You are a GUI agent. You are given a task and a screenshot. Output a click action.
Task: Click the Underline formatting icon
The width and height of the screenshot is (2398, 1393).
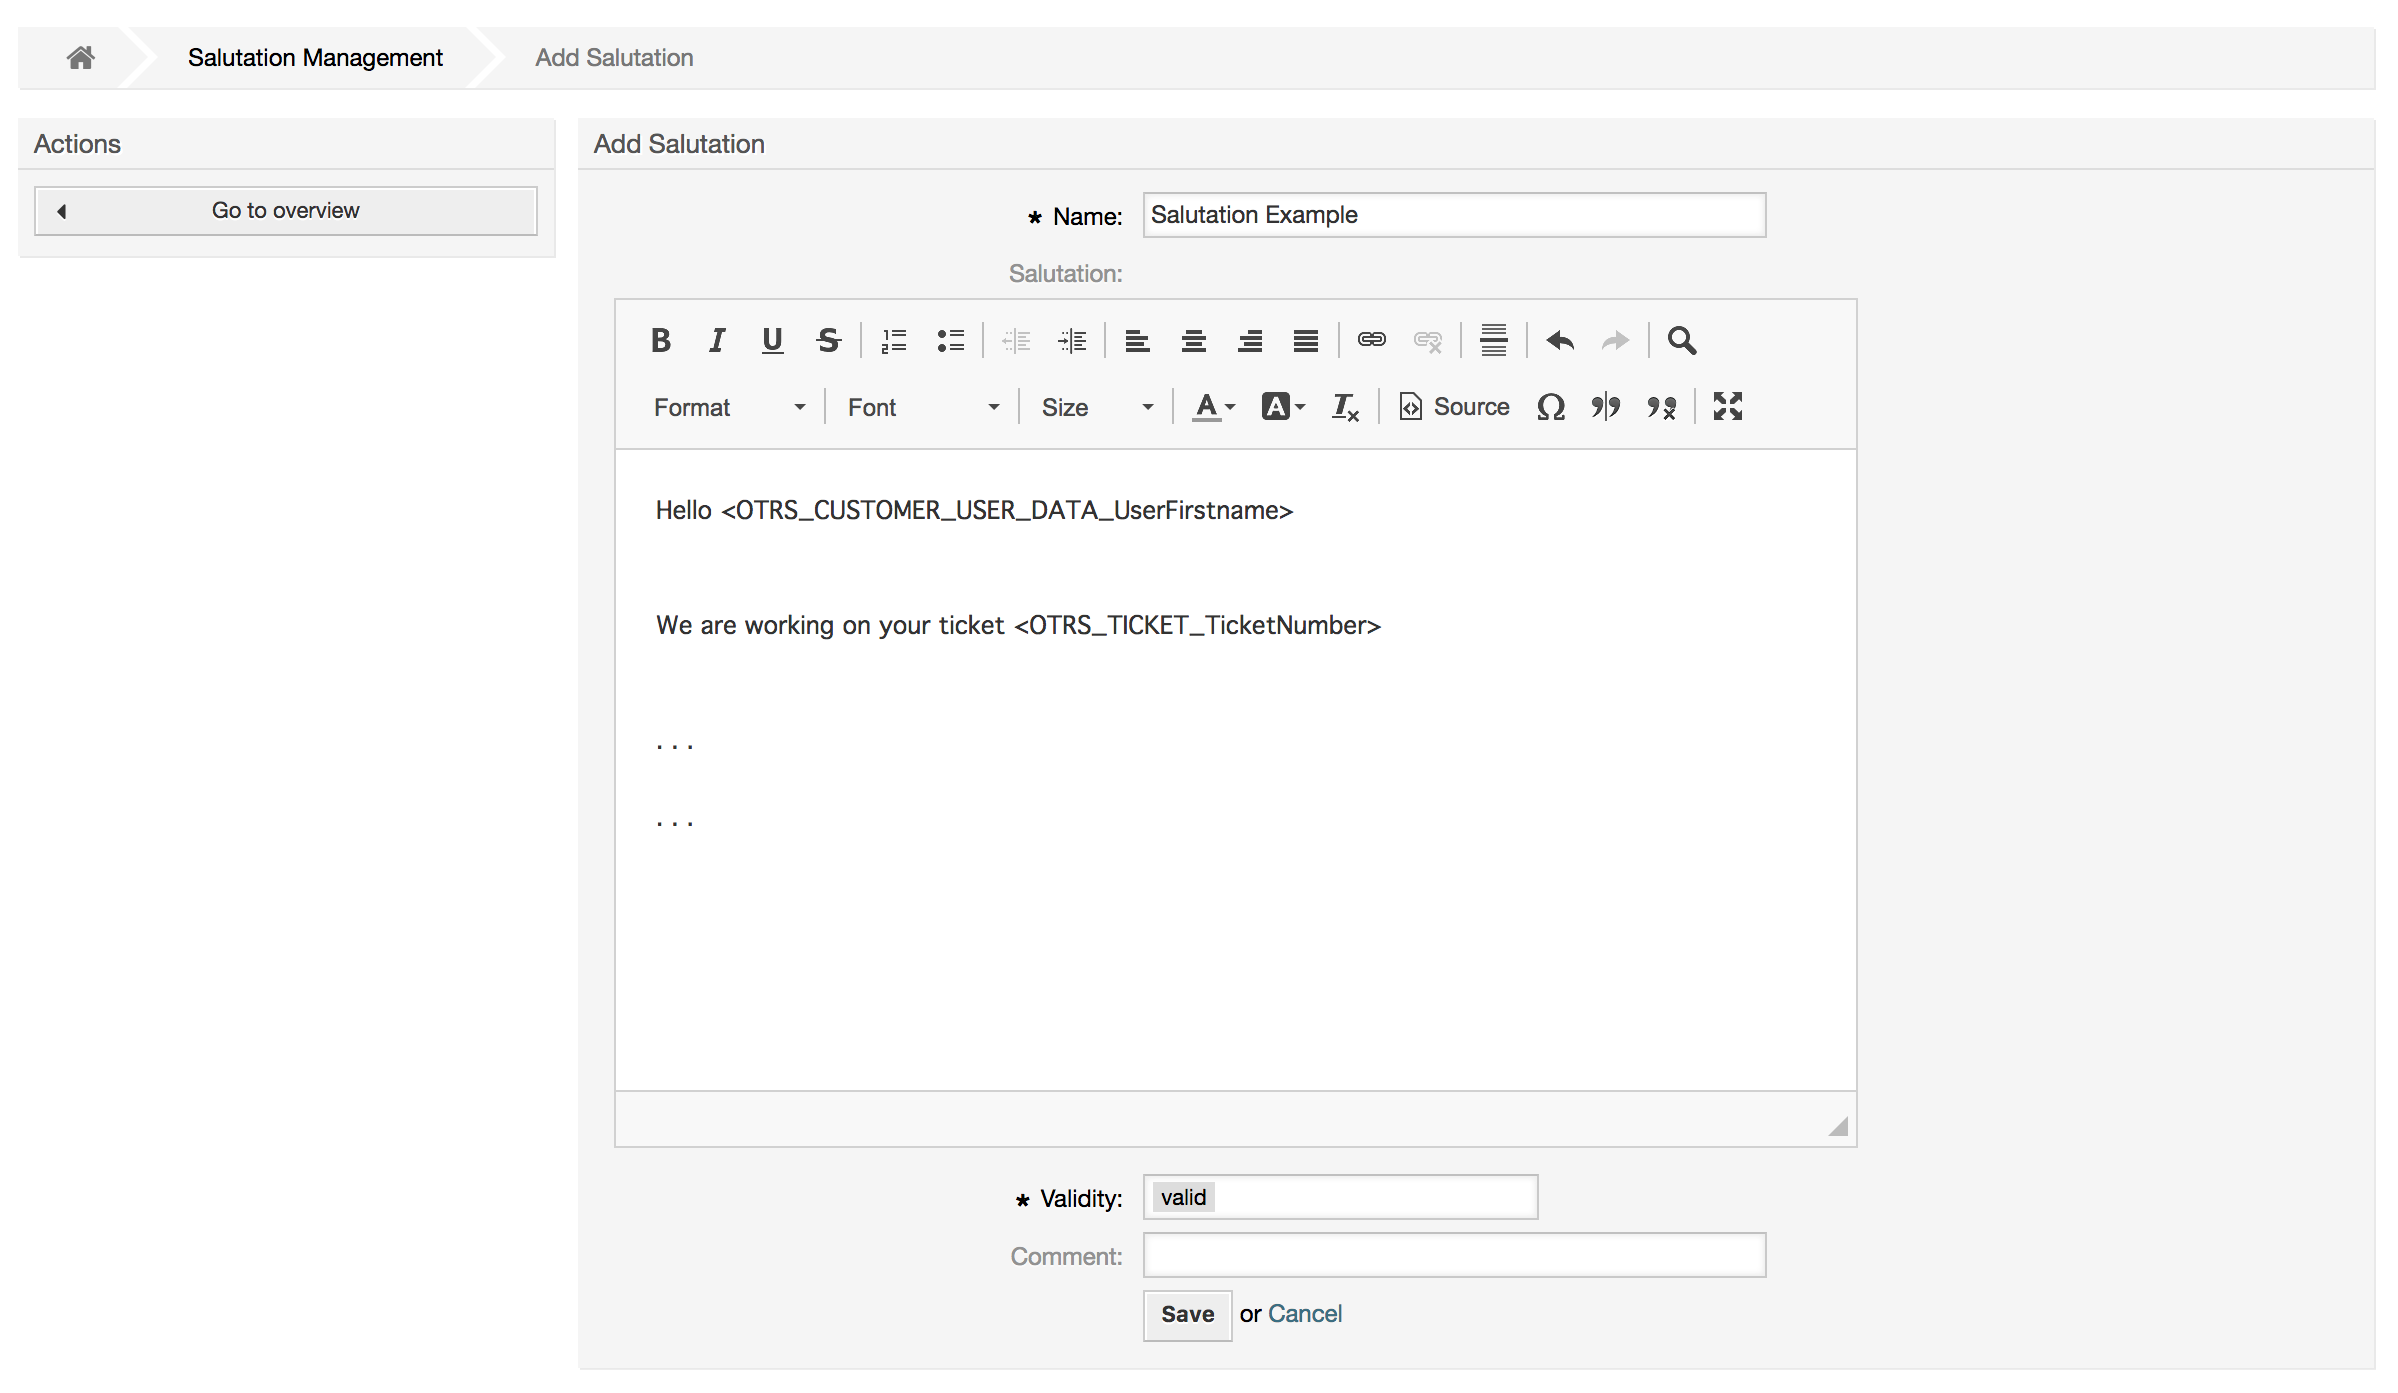(771, 338)
